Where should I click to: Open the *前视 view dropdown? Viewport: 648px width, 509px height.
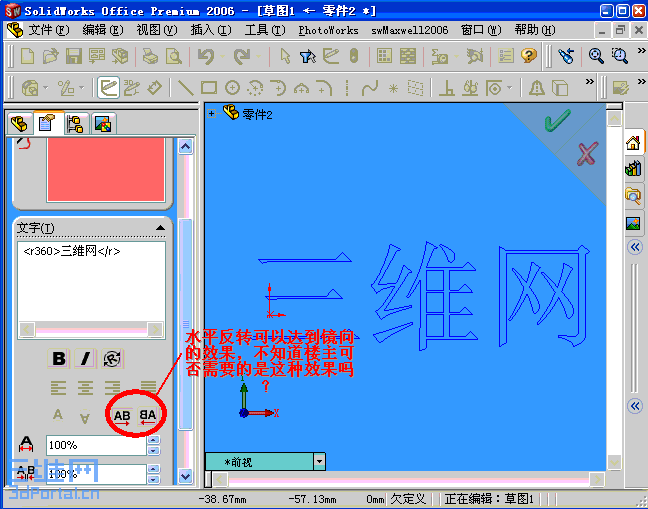pyautogui.click(x=319, y=461)
